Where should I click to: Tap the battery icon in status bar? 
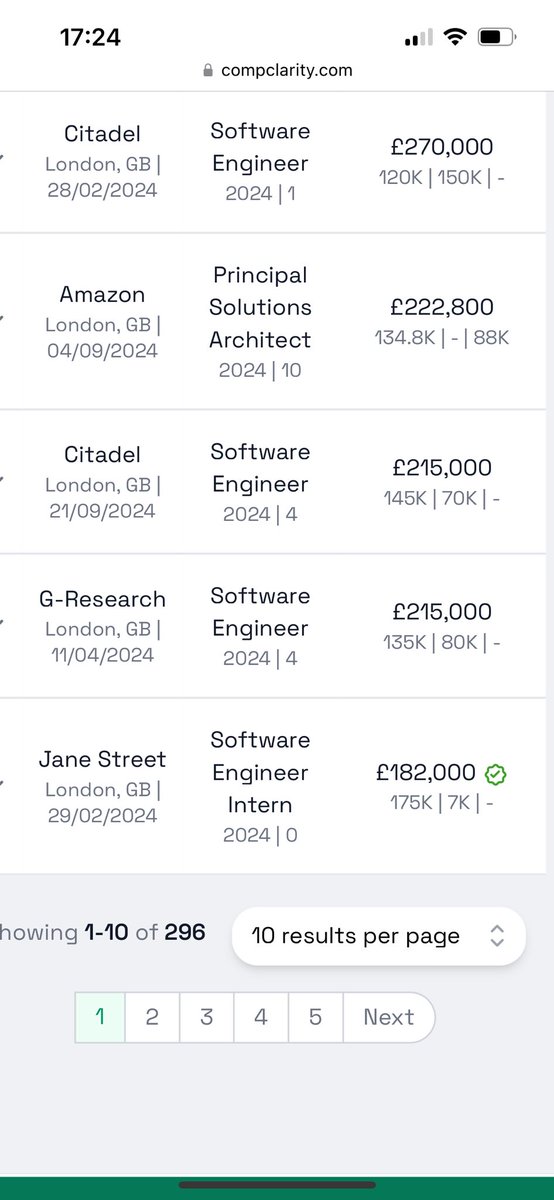[x=496, y=38]
